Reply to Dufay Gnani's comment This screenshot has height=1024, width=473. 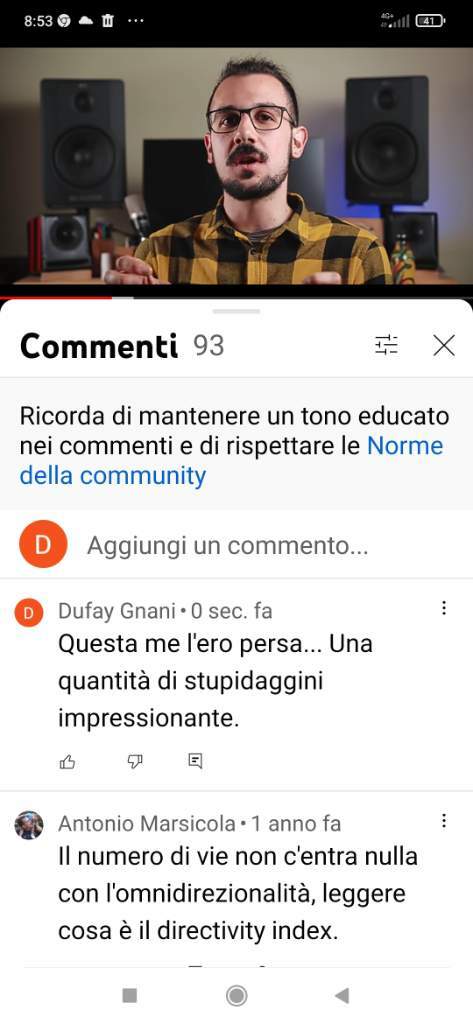coord(195,761)
